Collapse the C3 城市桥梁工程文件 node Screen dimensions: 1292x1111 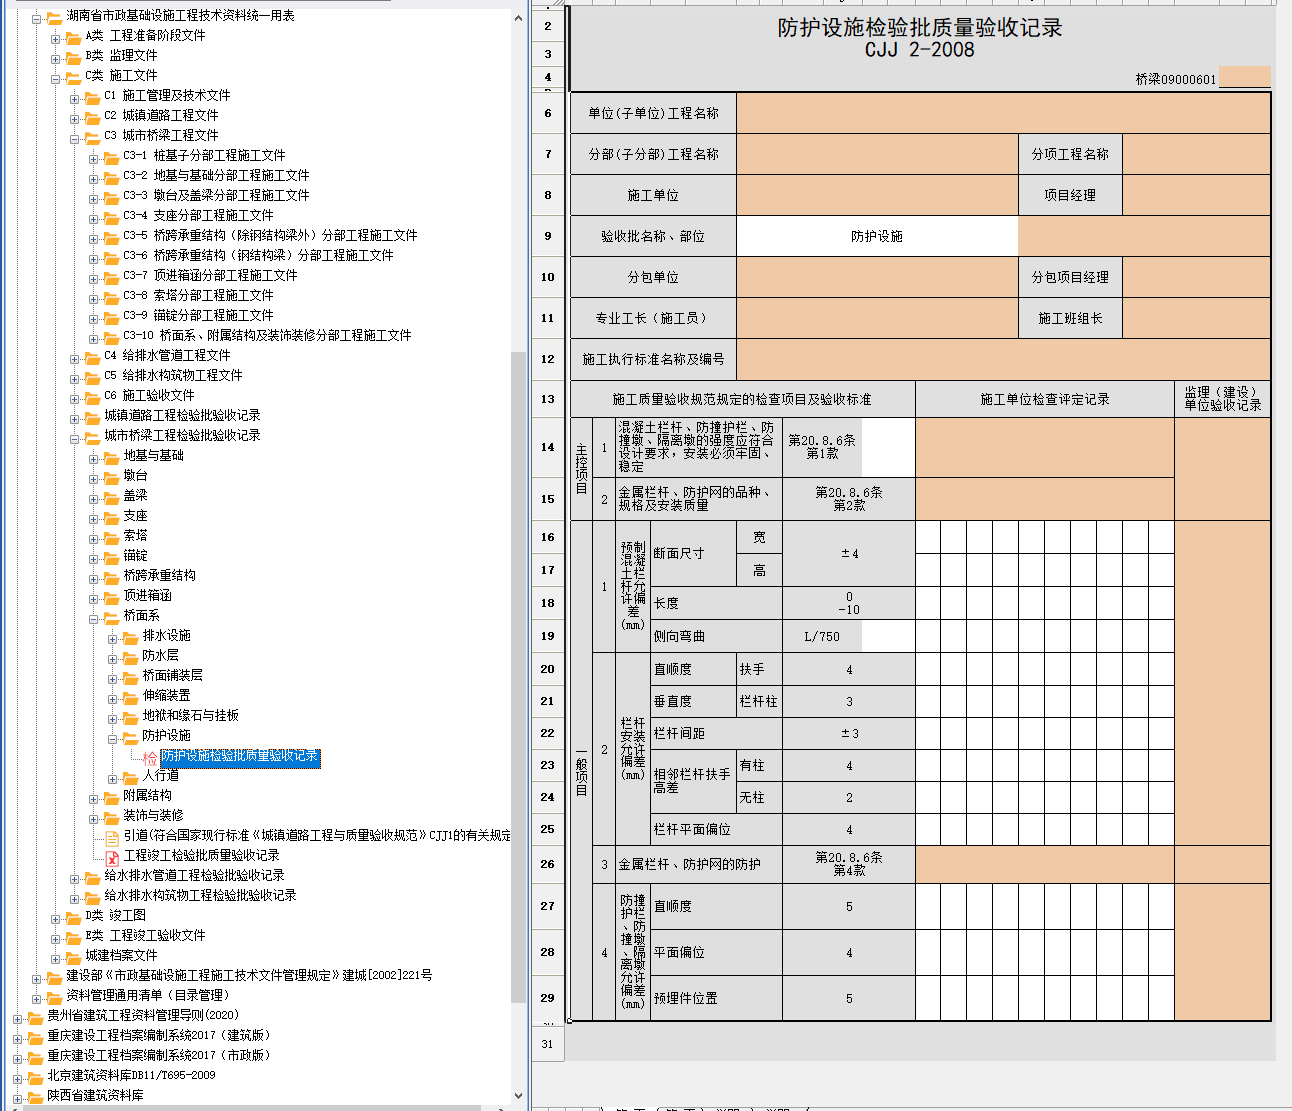click(75, 138)
